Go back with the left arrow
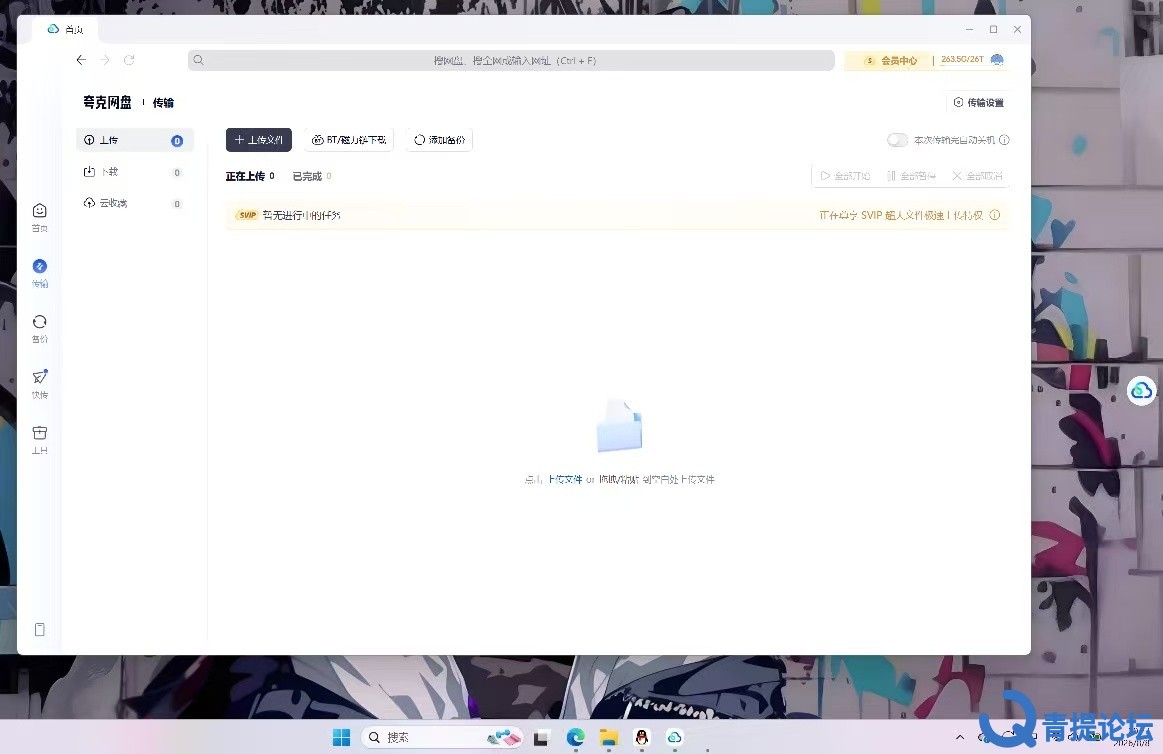This screenshot has height=754, width=1163. pyautogui.click(x=82, y=60)
